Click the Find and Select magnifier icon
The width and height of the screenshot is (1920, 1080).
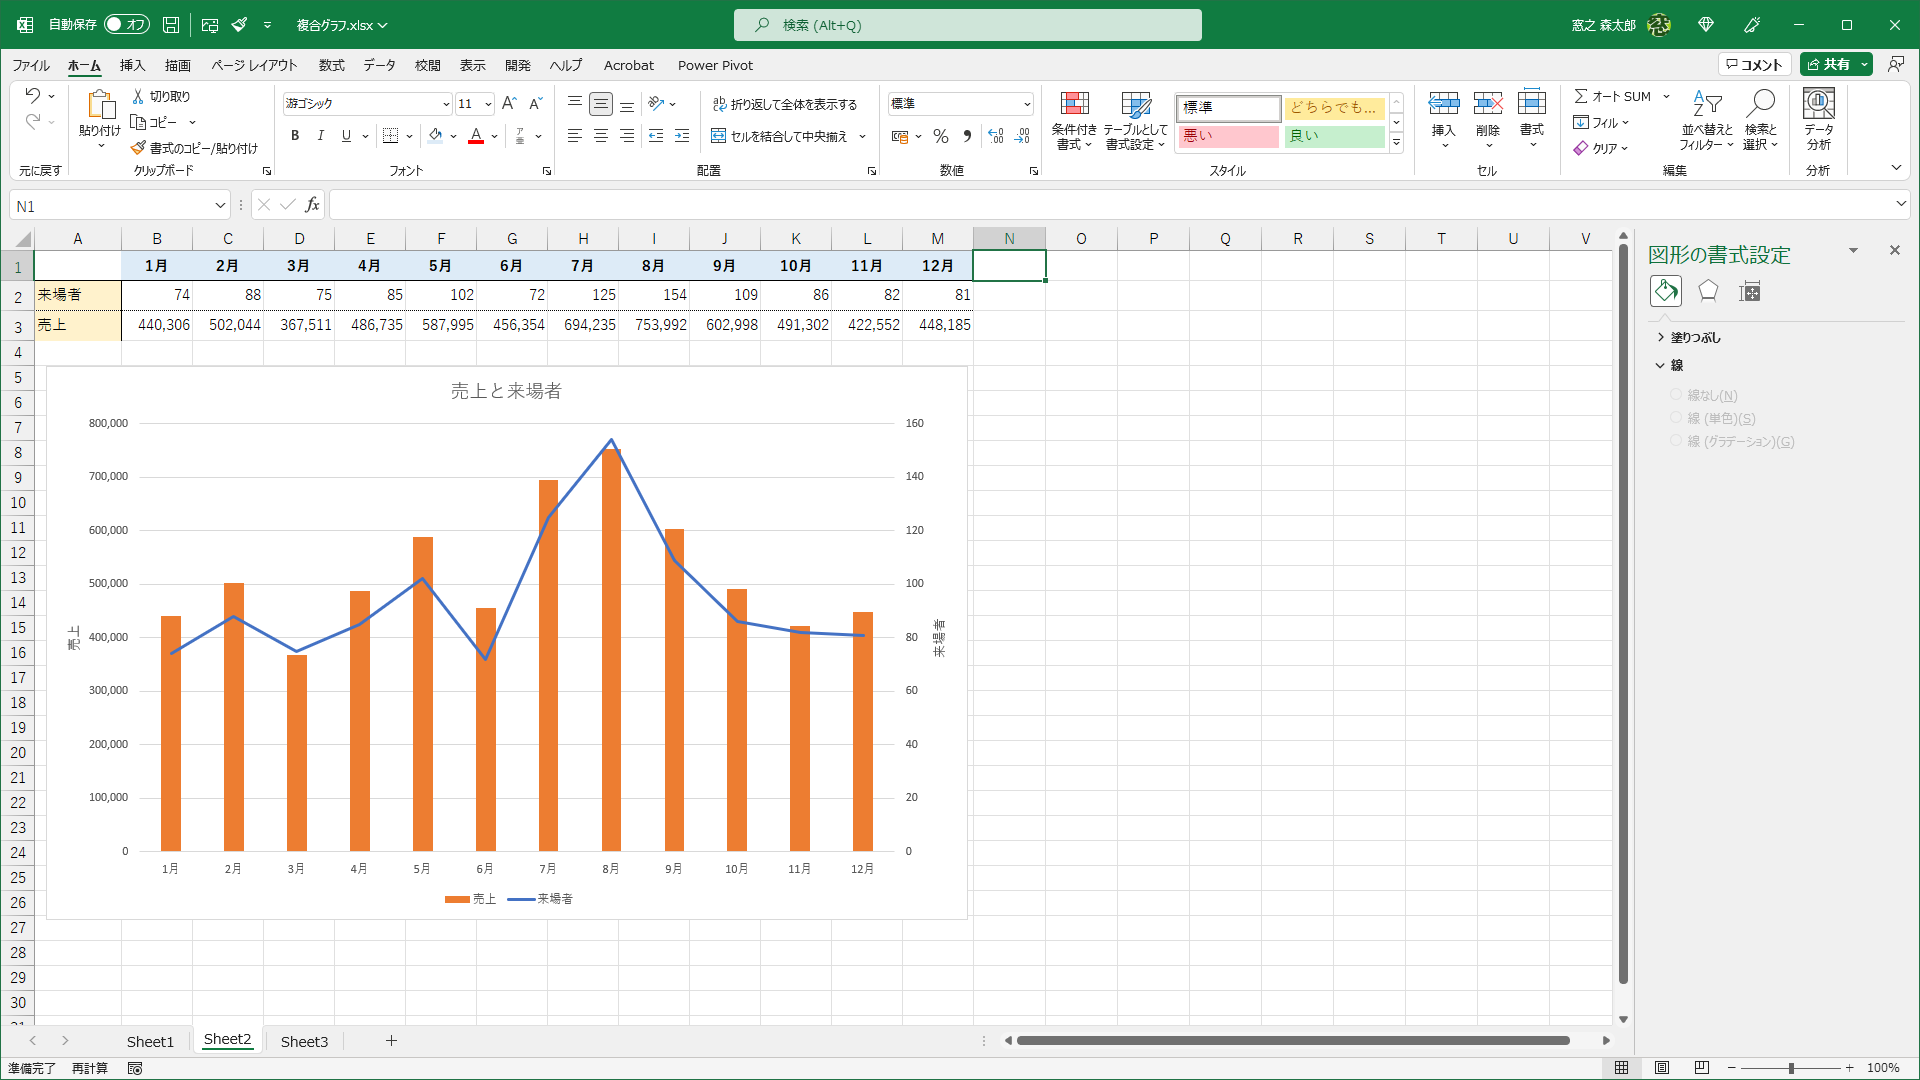click(x=1760, y=105)
